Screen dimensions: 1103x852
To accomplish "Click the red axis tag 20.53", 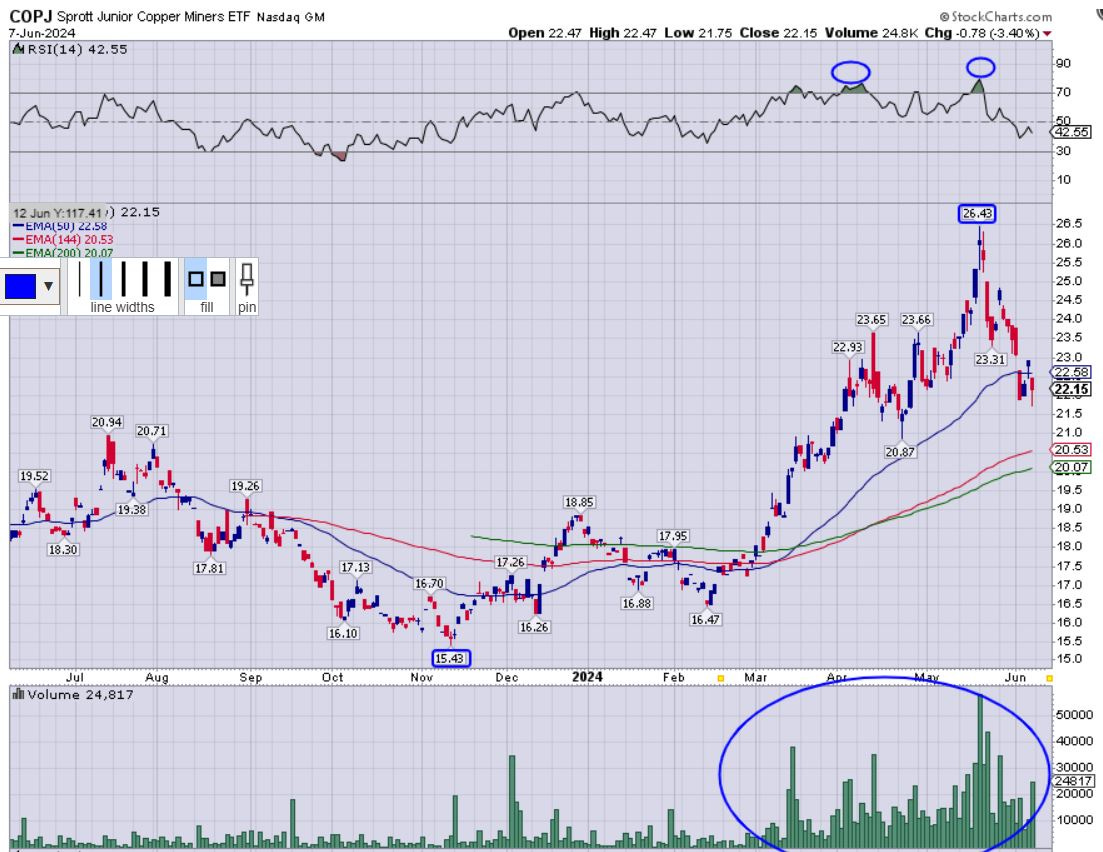I will pos(1071,450).
